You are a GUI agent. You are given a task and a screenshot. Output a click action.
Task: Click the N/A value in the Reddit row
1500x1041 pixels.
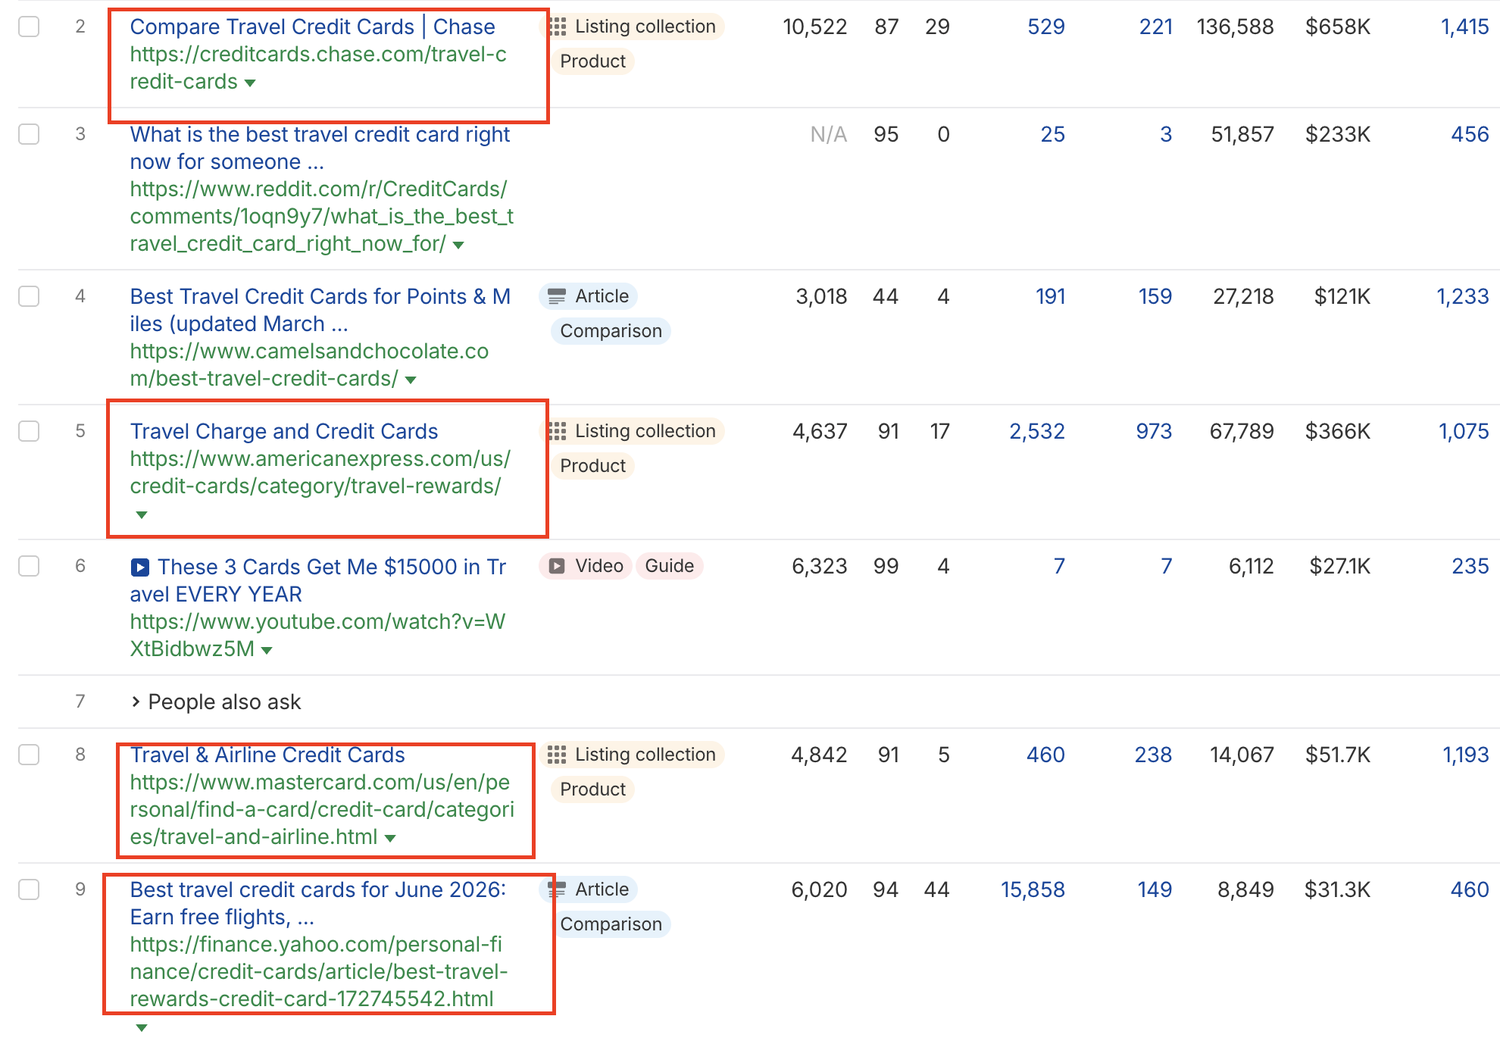coord(828,134)
